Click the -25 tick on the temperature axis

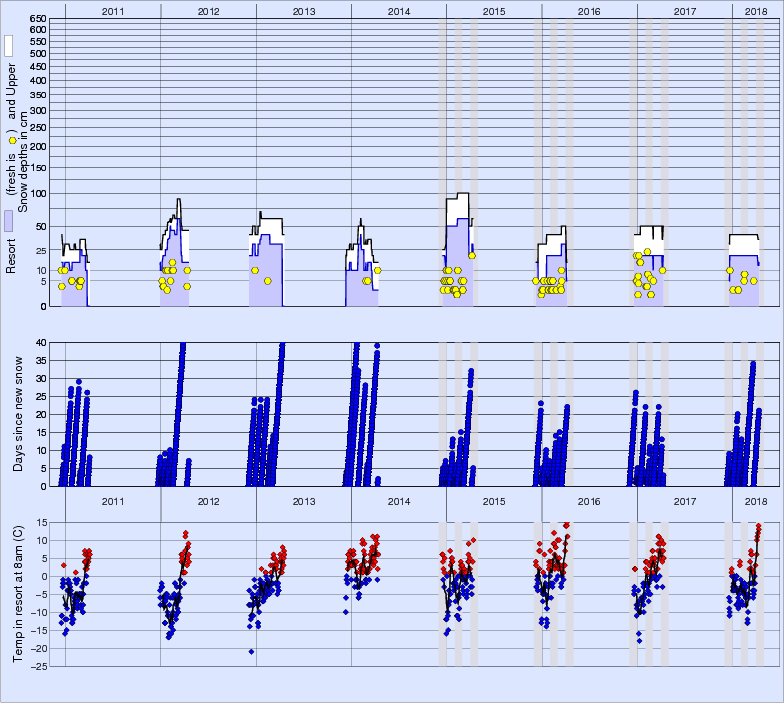pyautogui.click(x=38, y=666)
